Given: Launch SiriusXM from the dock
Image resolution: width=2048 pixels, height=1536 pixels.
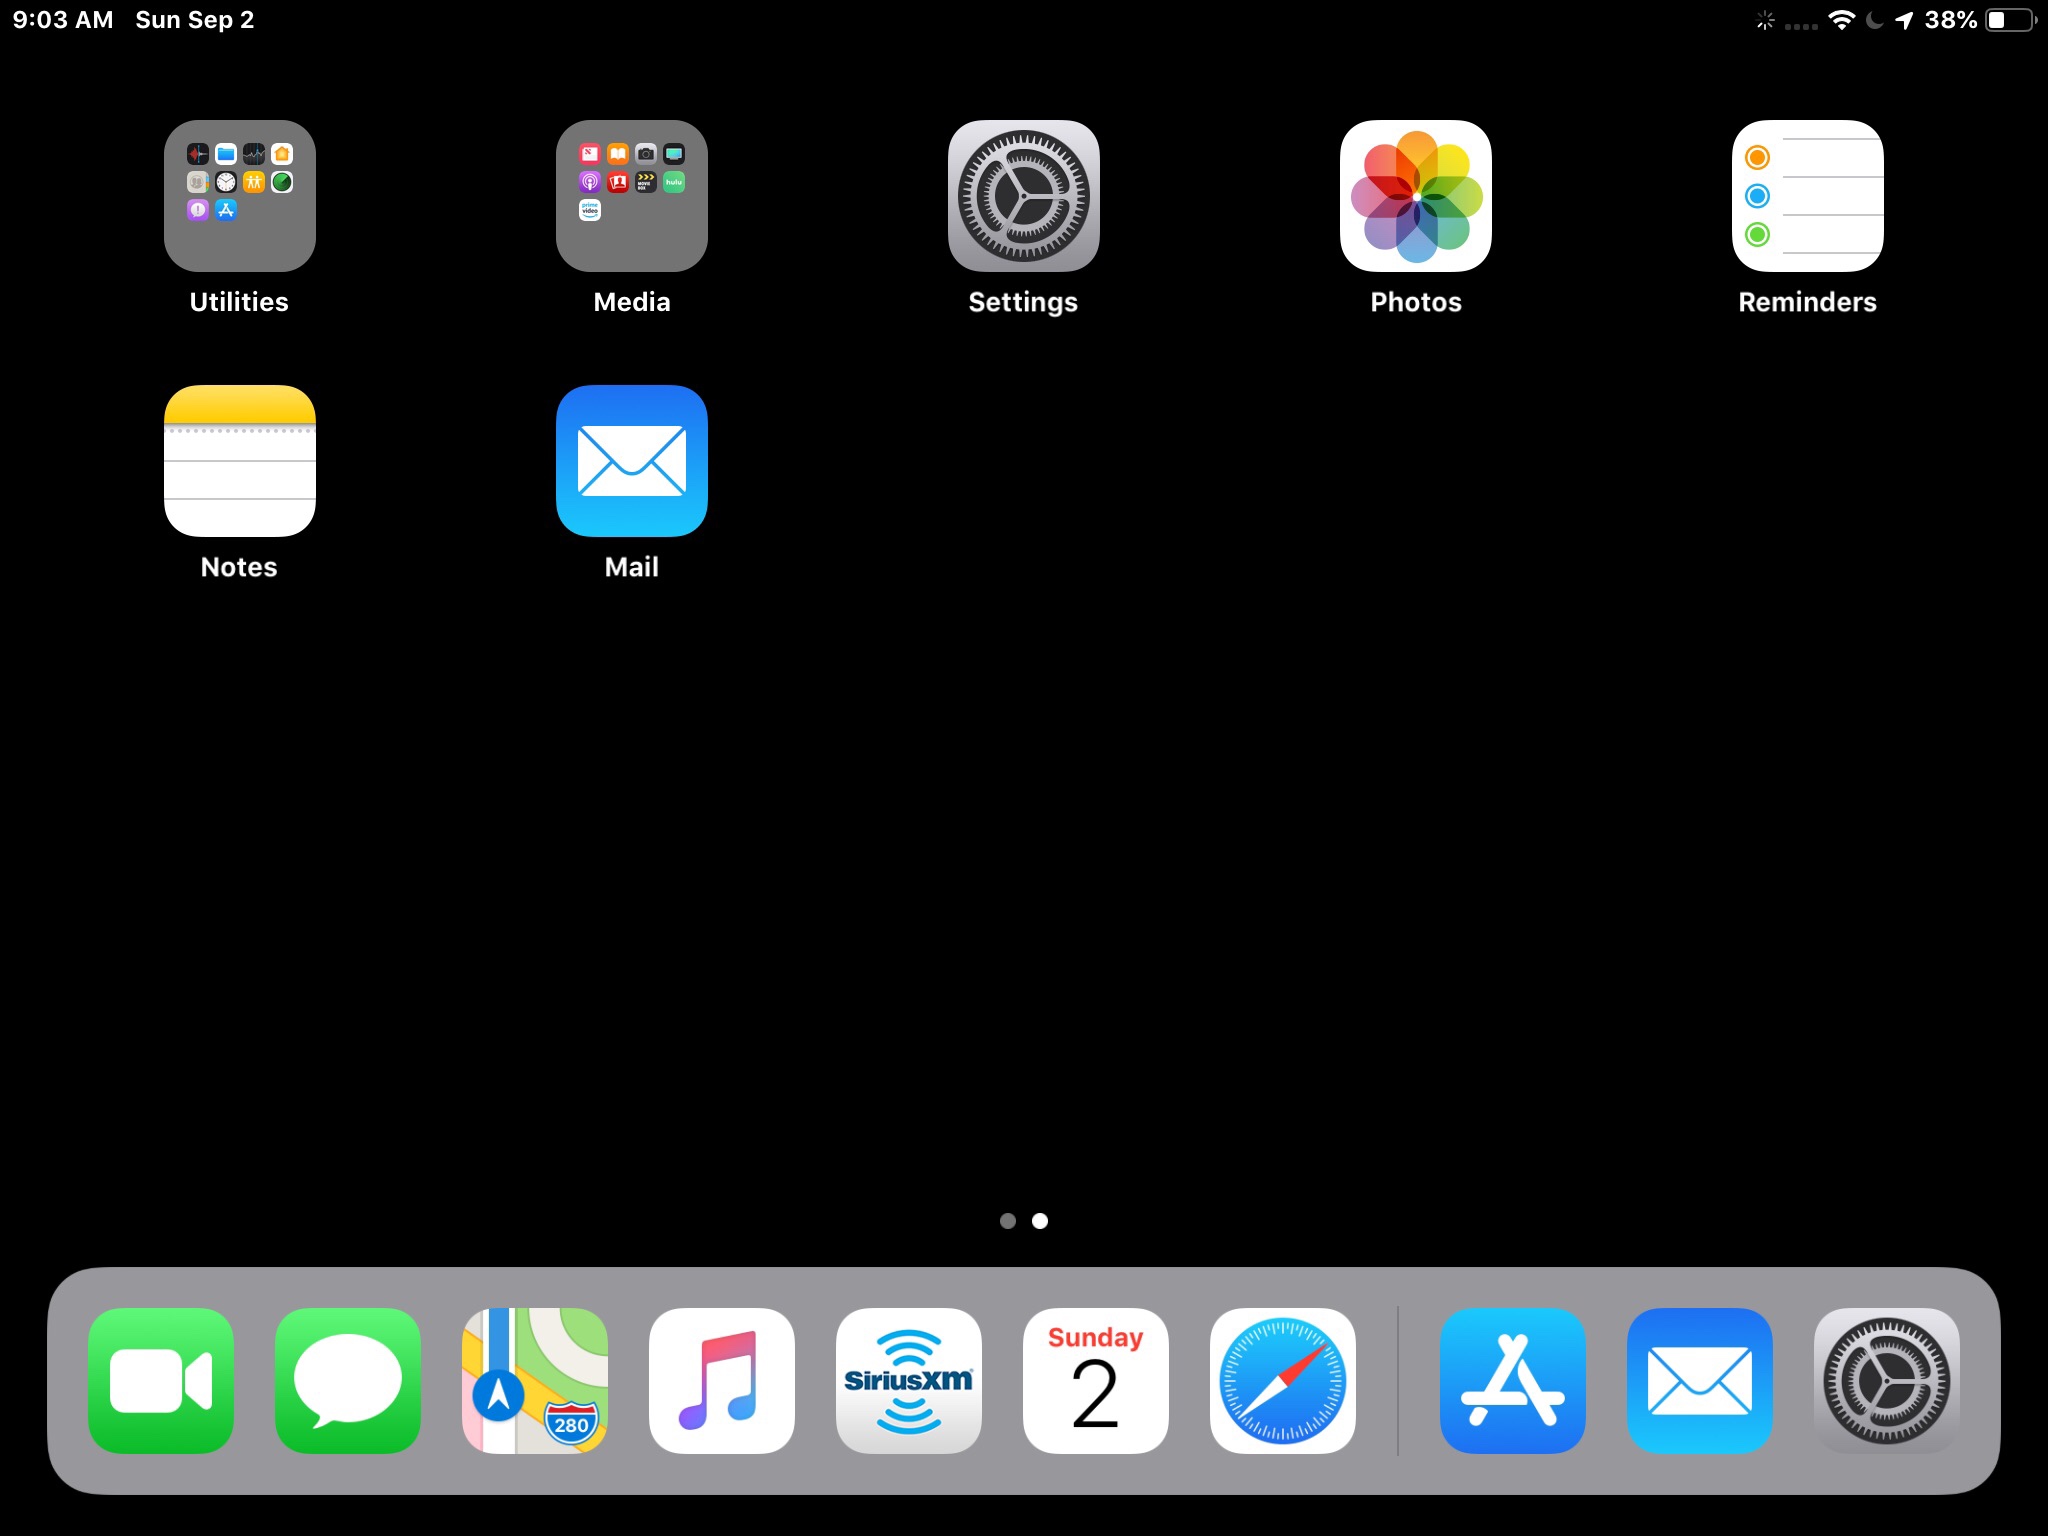Looking at the screenshot, I should click(909, 1381).
